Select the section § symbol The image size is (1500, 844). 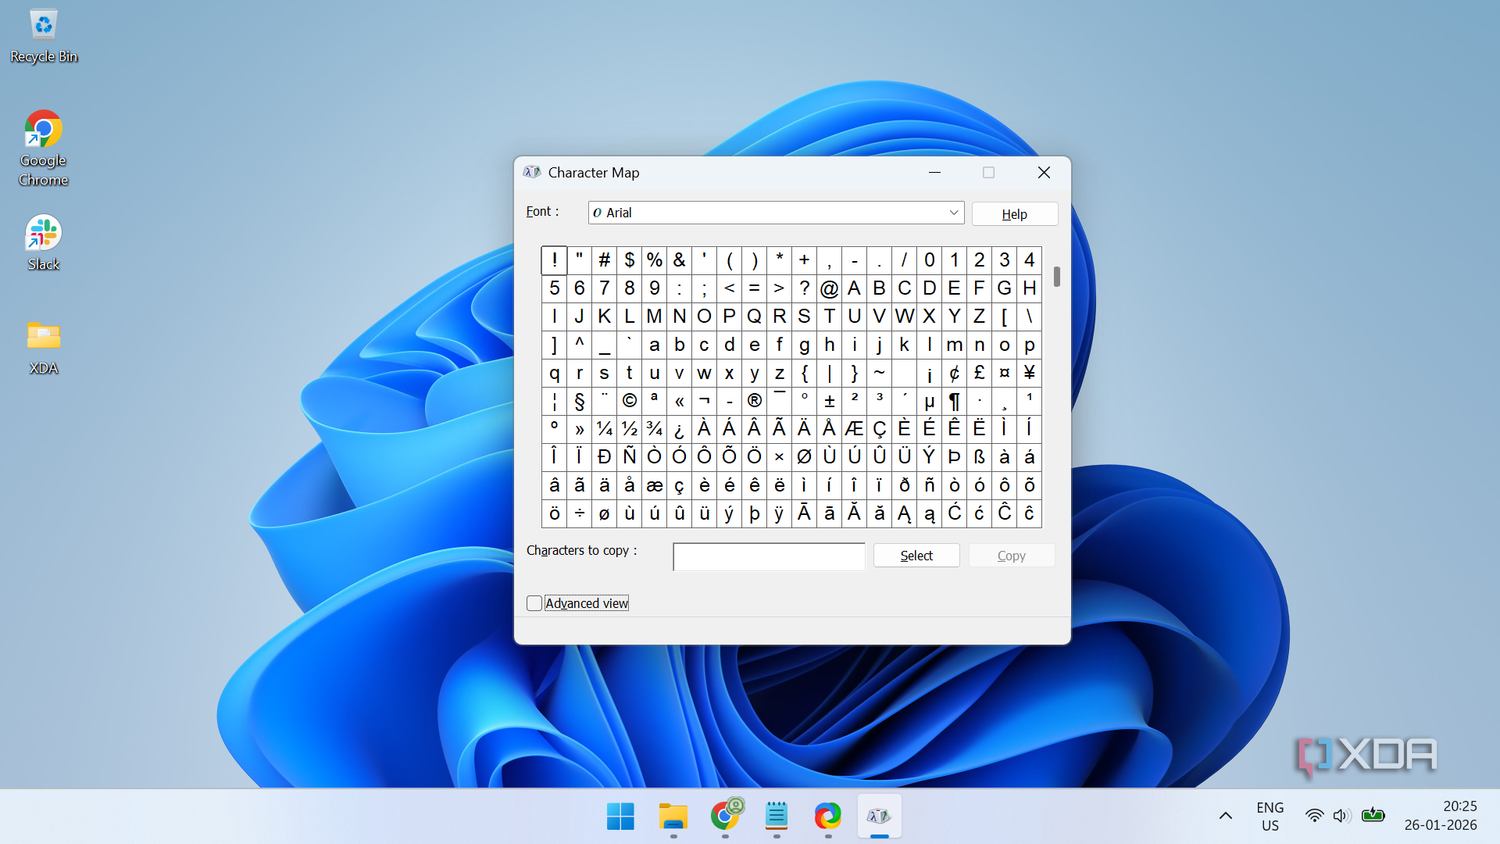[x=579, y=401]
